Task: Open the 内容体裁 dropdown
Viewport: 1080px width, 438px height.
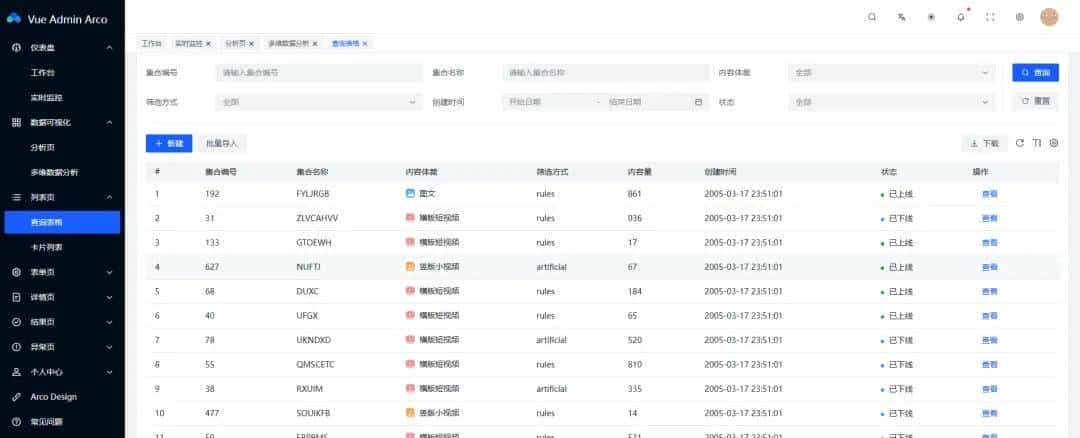Action: click(891, 72)
